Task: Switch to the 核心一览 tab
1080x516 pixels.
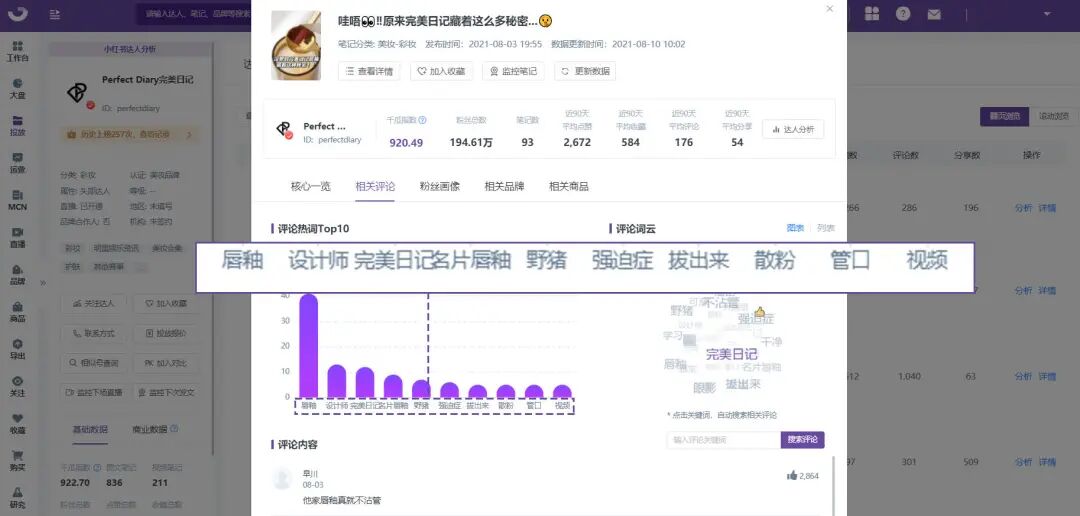Action: 311,186
